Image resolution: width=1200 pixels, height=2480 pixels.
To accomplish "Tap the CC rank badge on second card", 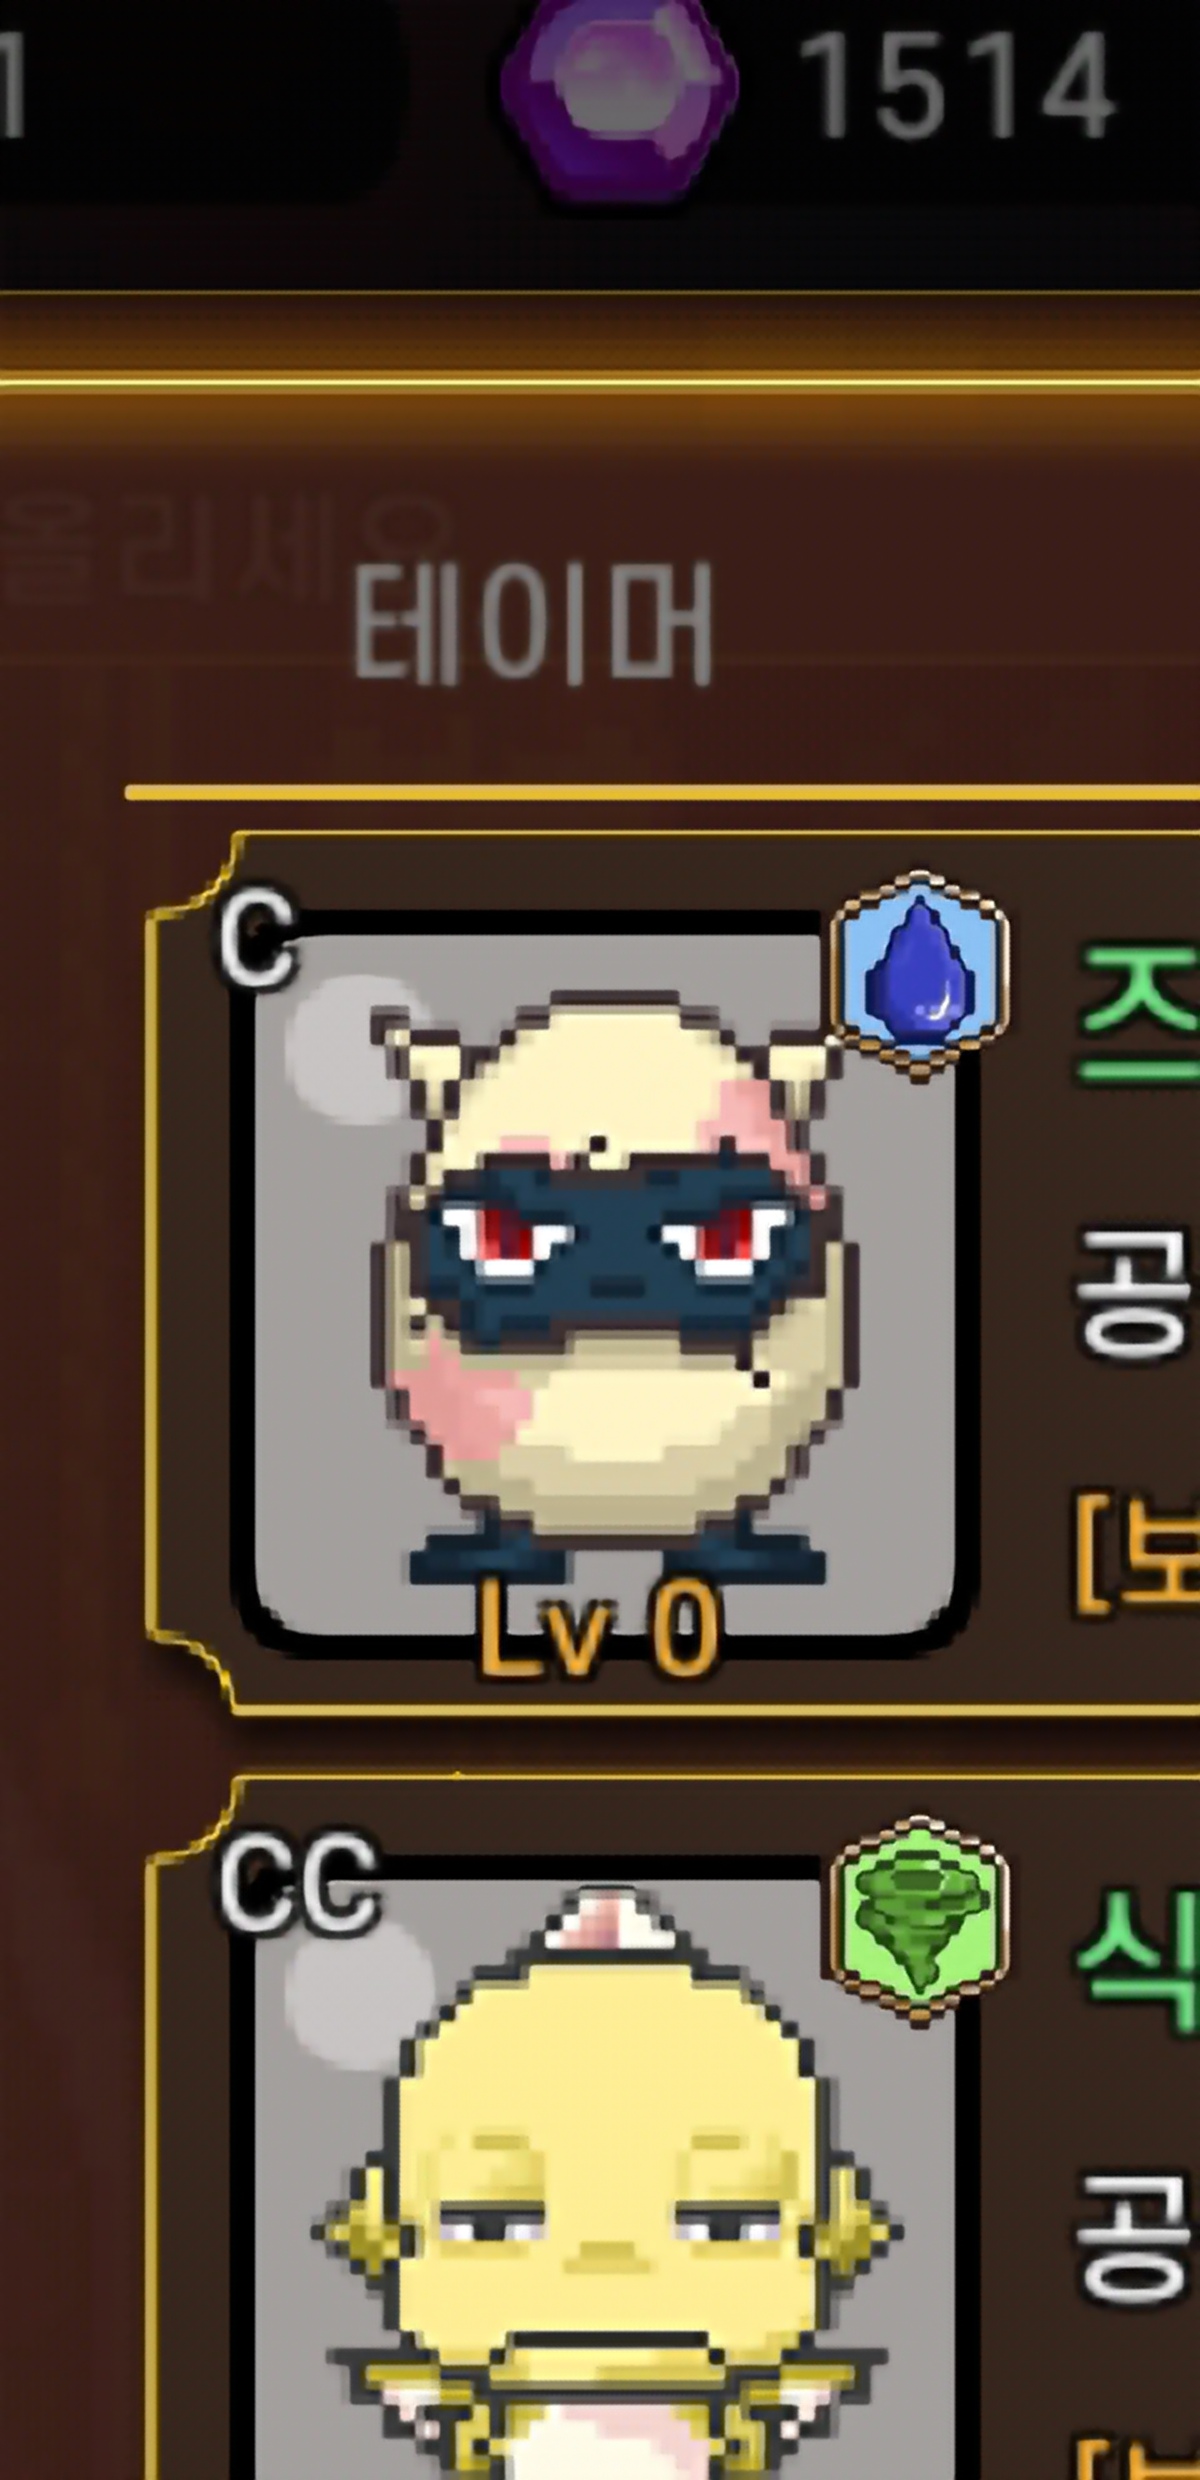I will [300, 1884].
